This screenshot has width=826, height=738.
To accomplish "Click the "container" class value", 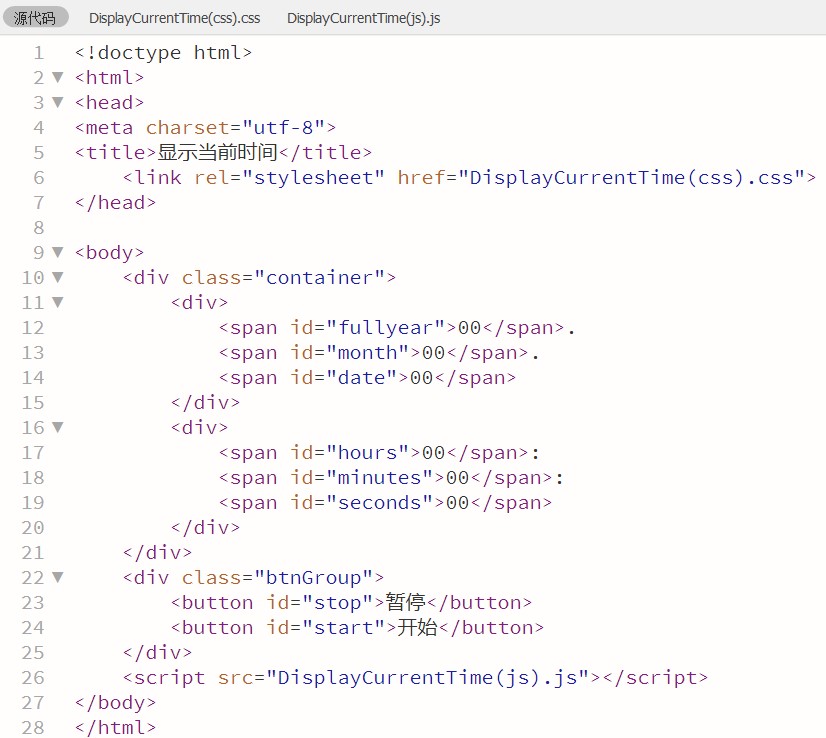I will (x=319, y=278).
